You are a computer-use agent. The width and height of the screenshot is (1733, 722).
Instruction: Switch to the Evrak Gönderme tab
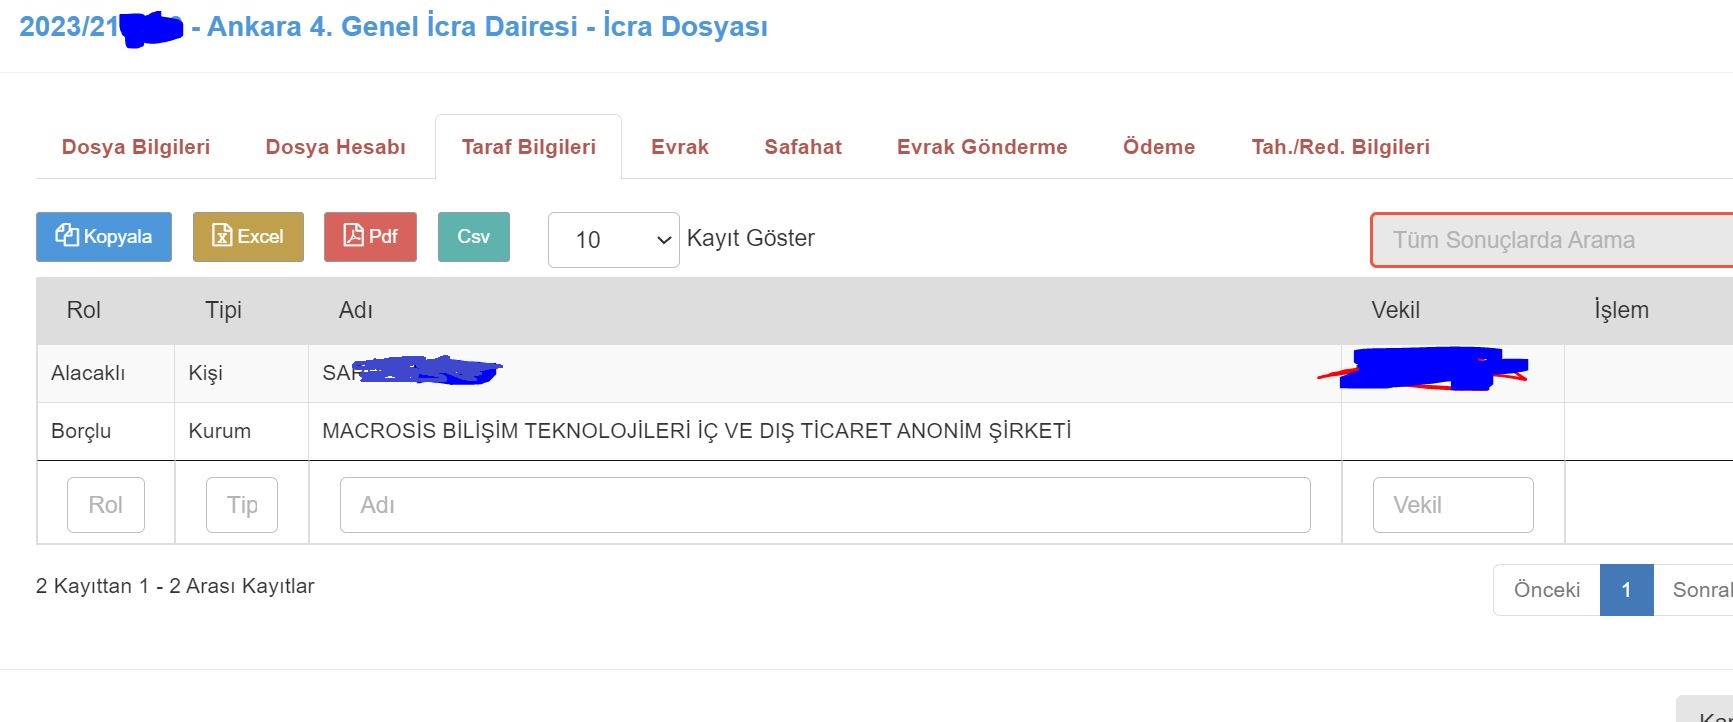tap(981, 147)
